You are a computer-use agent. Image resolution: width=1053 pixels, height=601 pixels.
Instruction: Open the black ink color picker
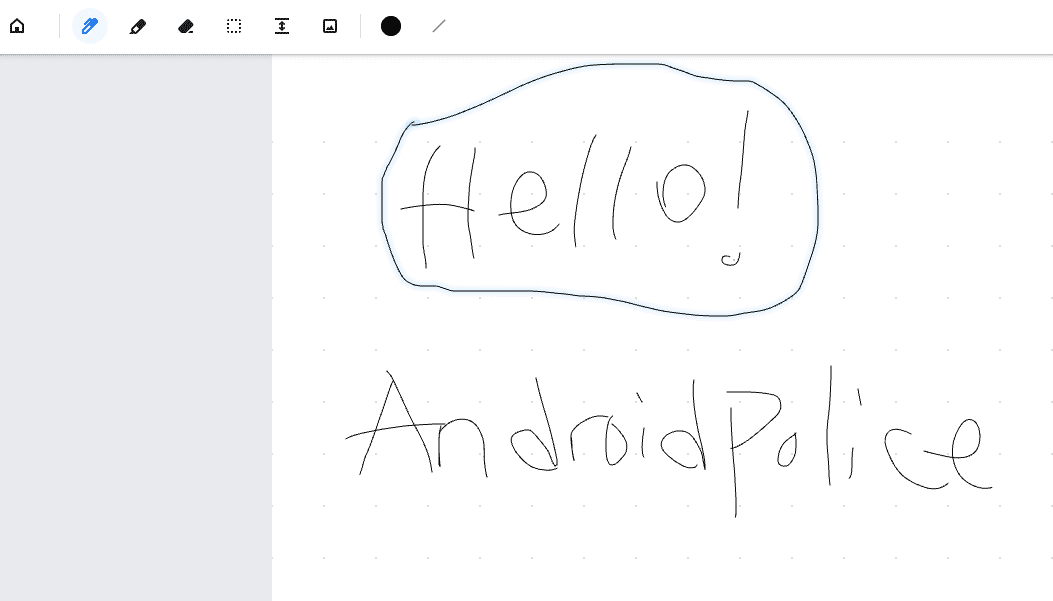click(x=391, y=26)
